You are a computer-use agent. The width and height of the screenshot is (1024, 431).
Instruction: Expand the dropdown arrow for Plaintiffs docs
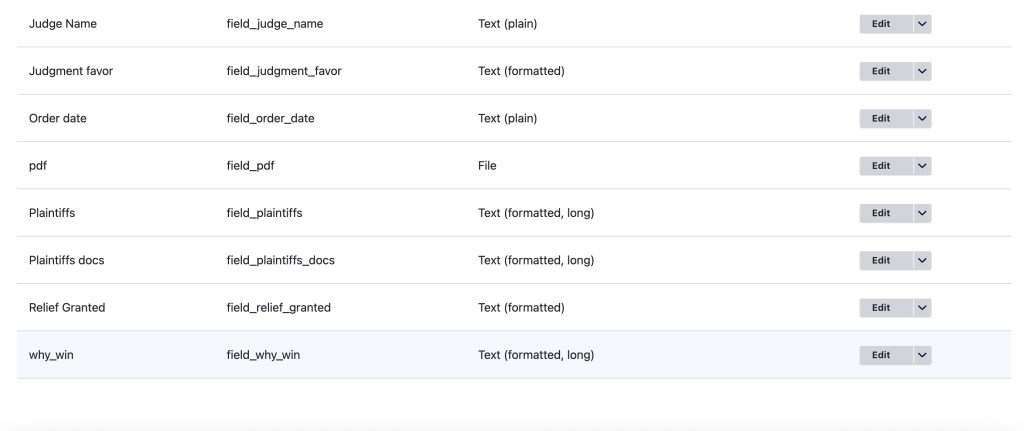click(x=922, y=260)
